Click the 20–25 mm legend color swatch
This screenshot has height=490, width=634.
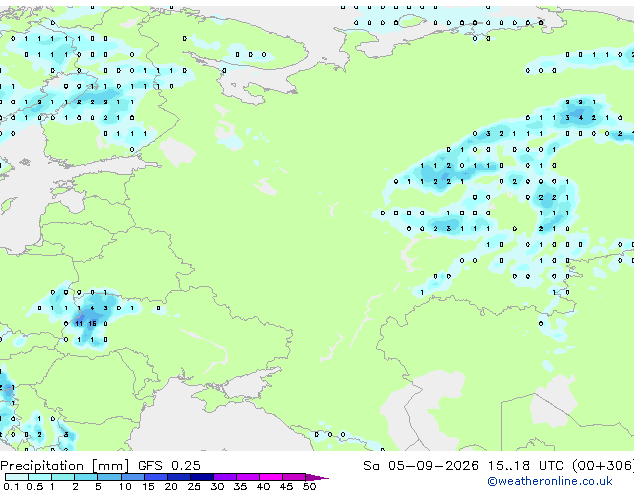pyautogui.click(x=178, y=477)
